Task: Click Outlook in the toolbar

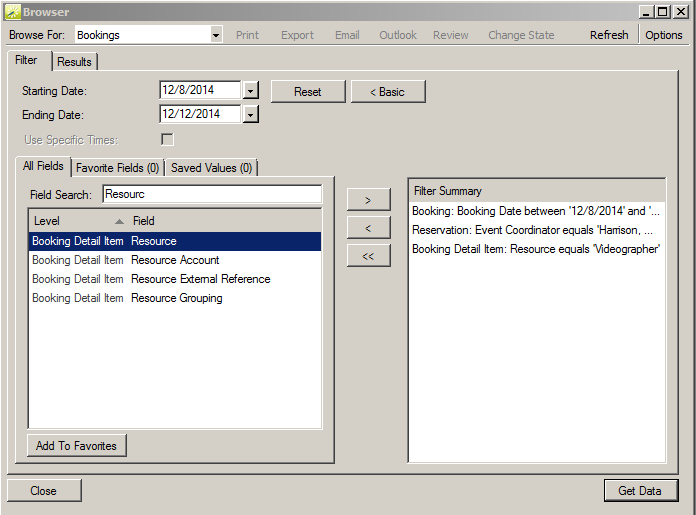Action: (x=398, y=35)
